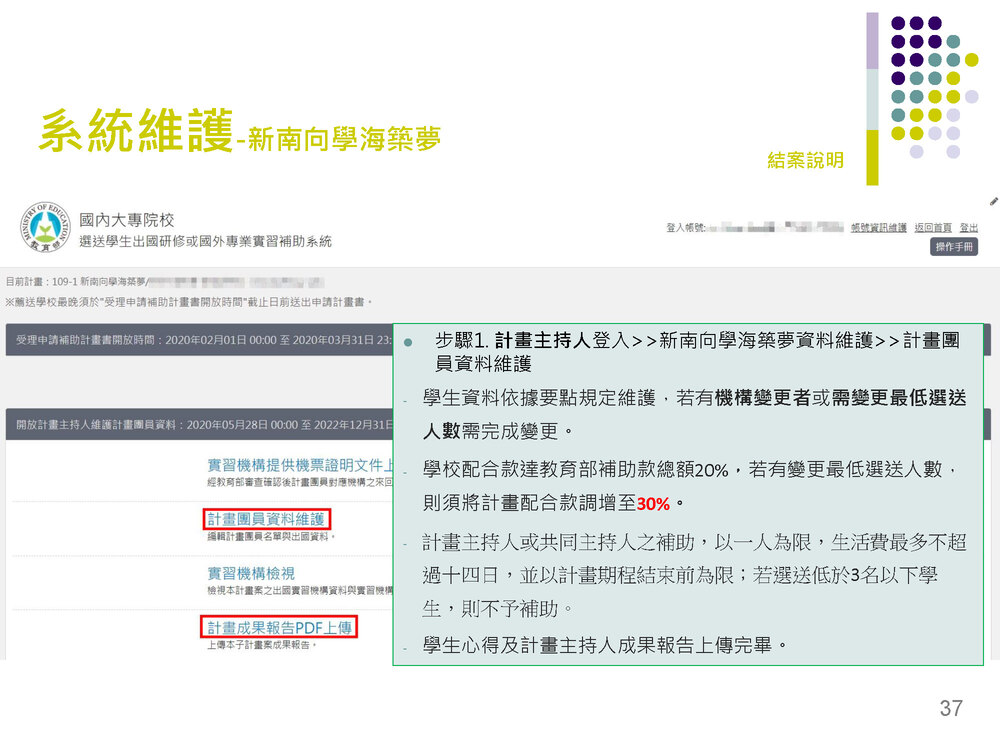The height and width of the screenshot is (750, 1000).
Task: Open the 實習機構檢視 link
Action: pyautogui.click(x=250, y=573)
